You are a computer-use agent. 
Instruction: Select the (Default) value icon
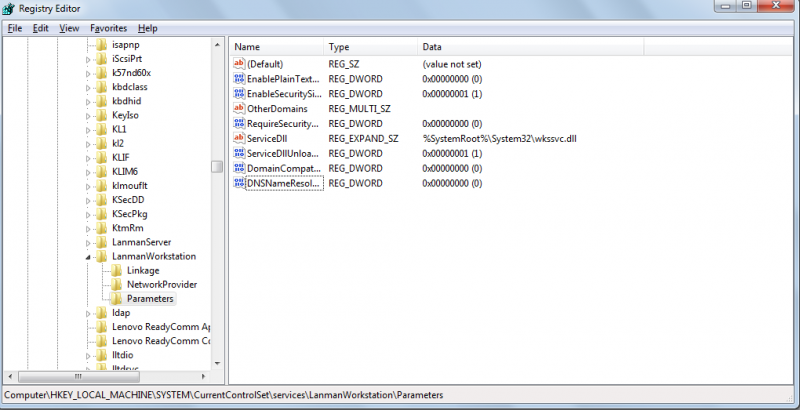click(239, 64)
